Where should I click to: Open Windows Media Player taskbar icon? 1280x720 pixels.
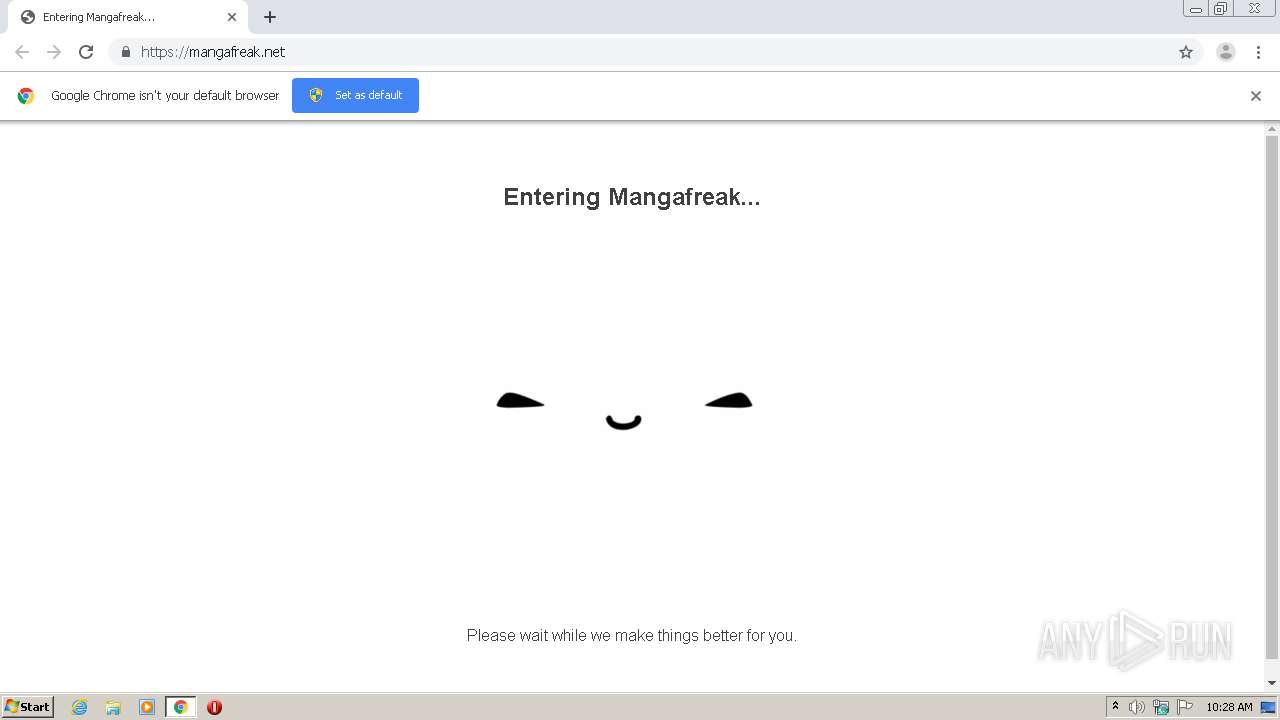pos(147,707)
